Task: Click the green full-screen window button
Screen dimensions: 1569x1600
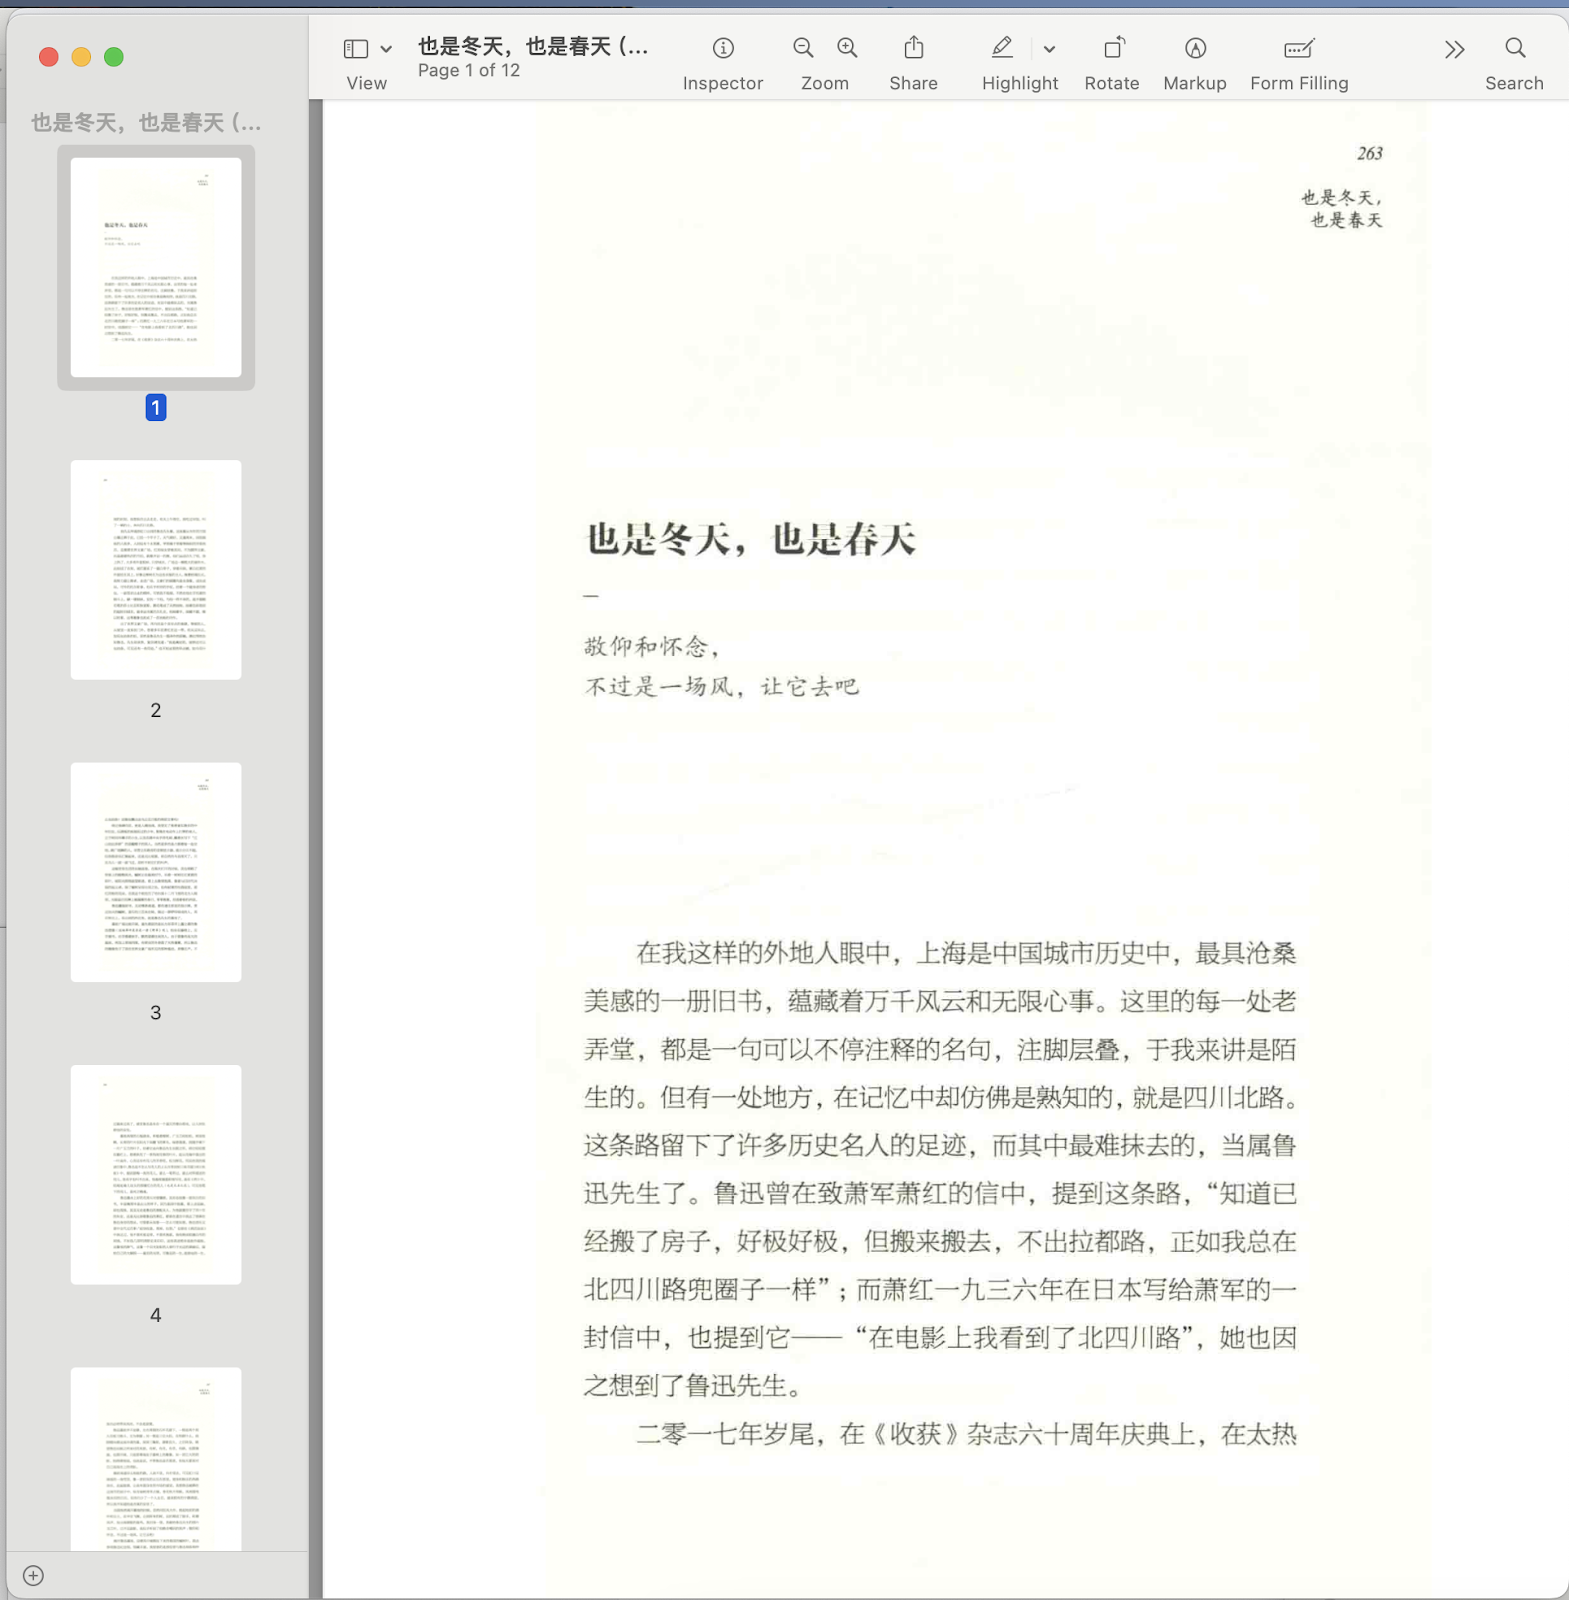Action: click(114, 57)
